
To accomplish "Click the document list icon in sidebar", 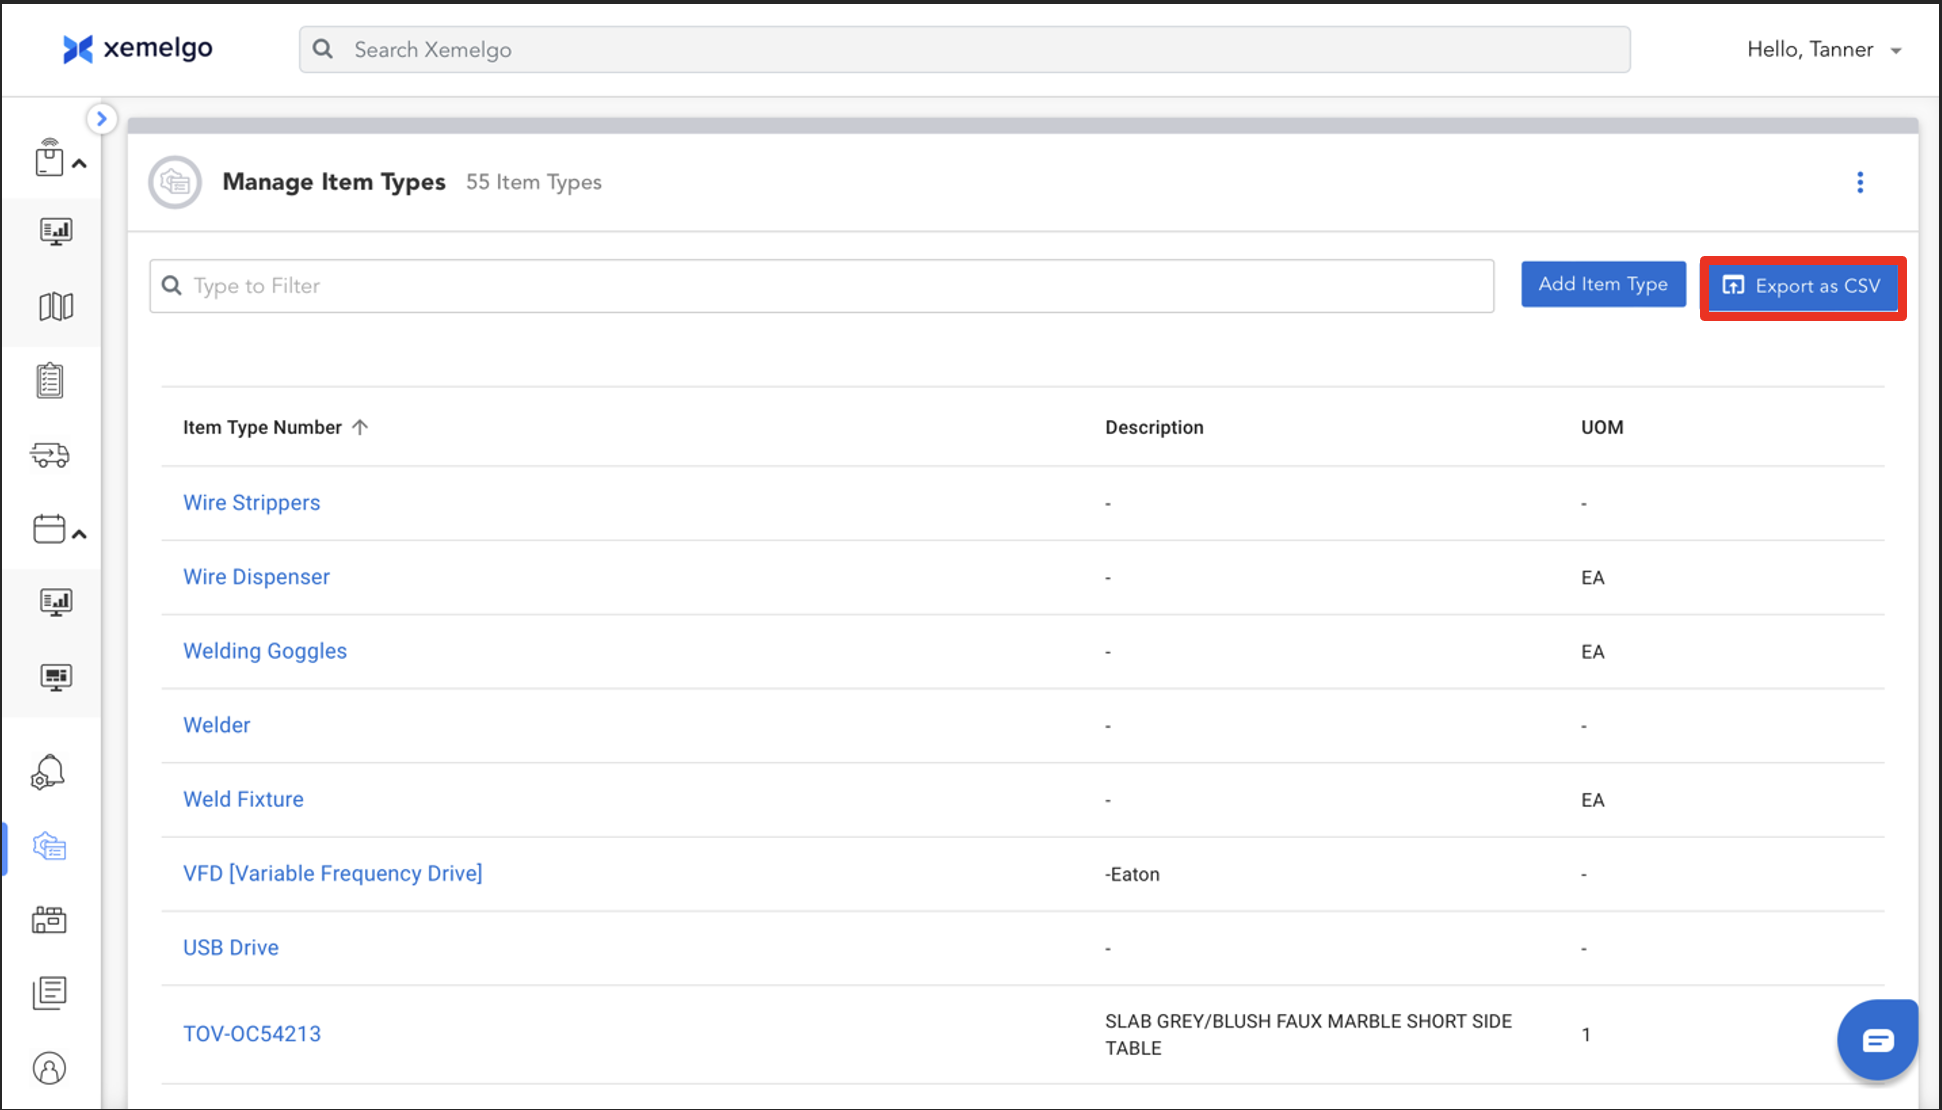I will [x=49, y=992].
